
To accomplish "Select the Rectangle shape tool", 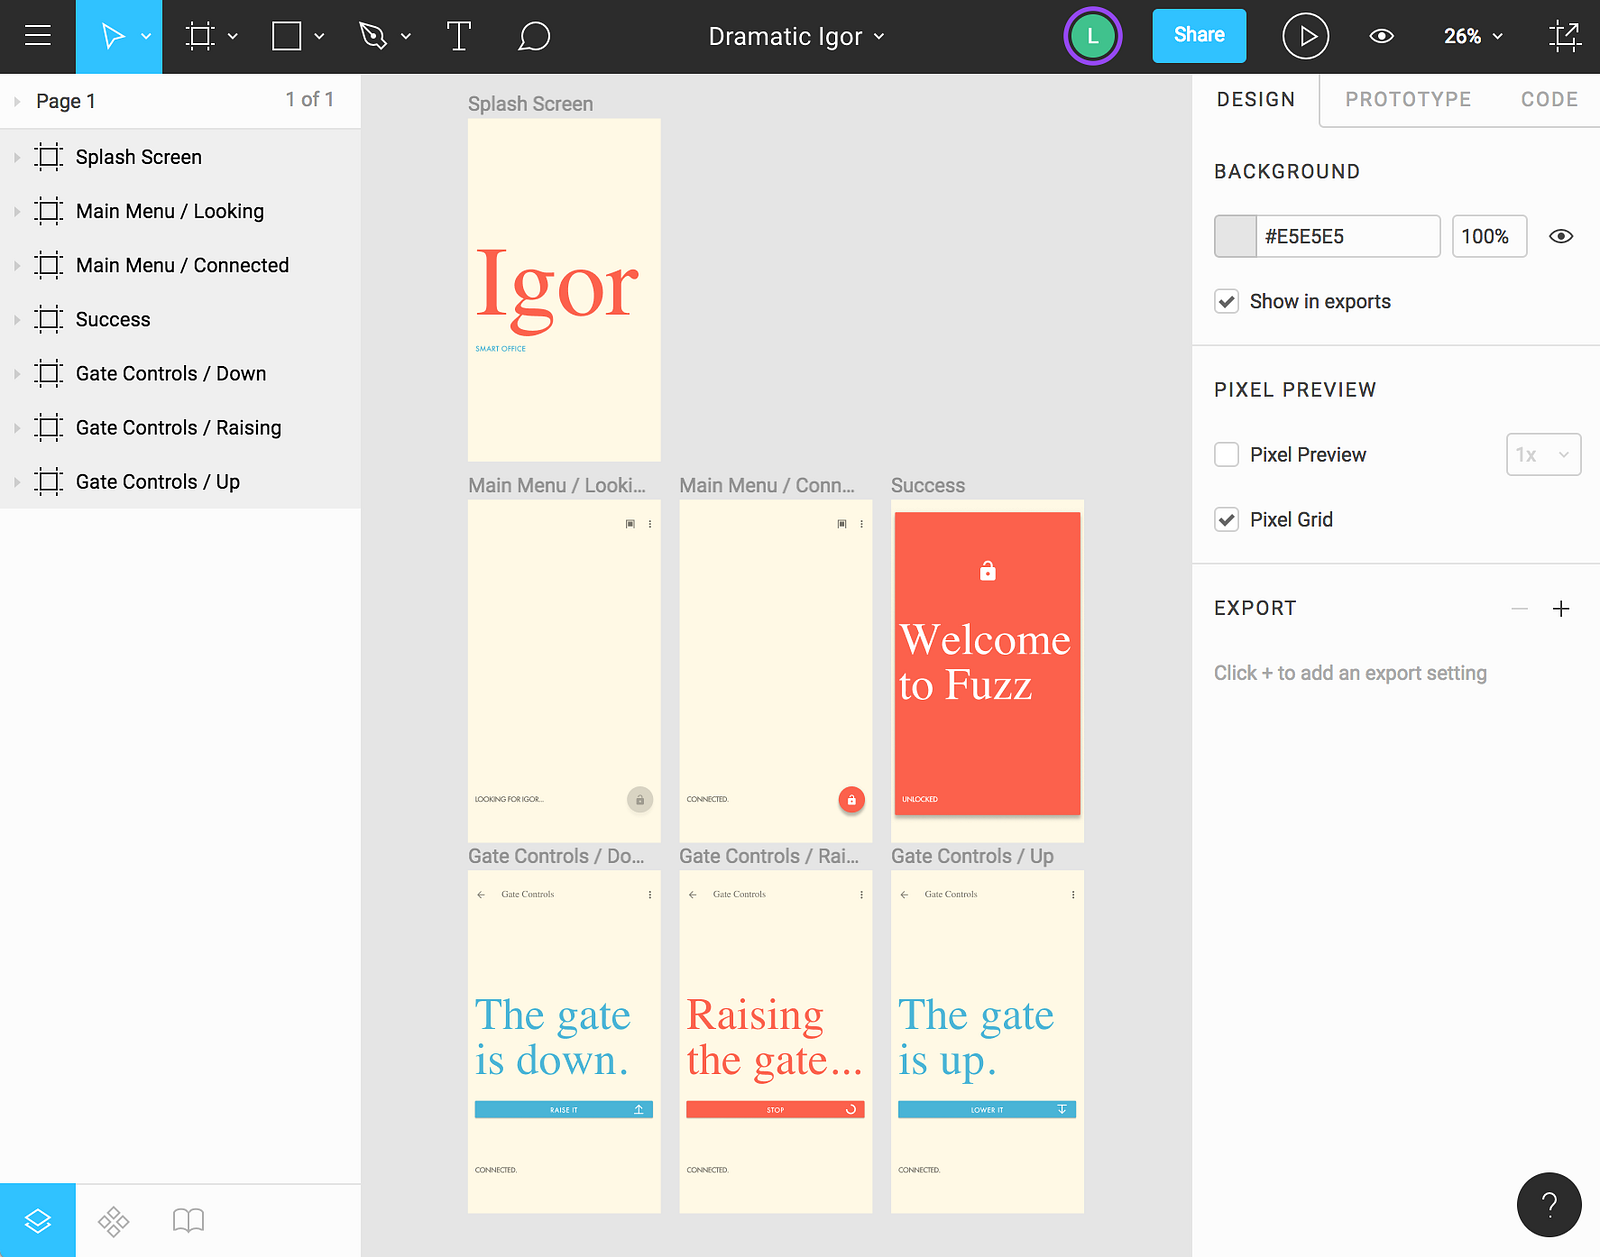I will tap(287, 37).
